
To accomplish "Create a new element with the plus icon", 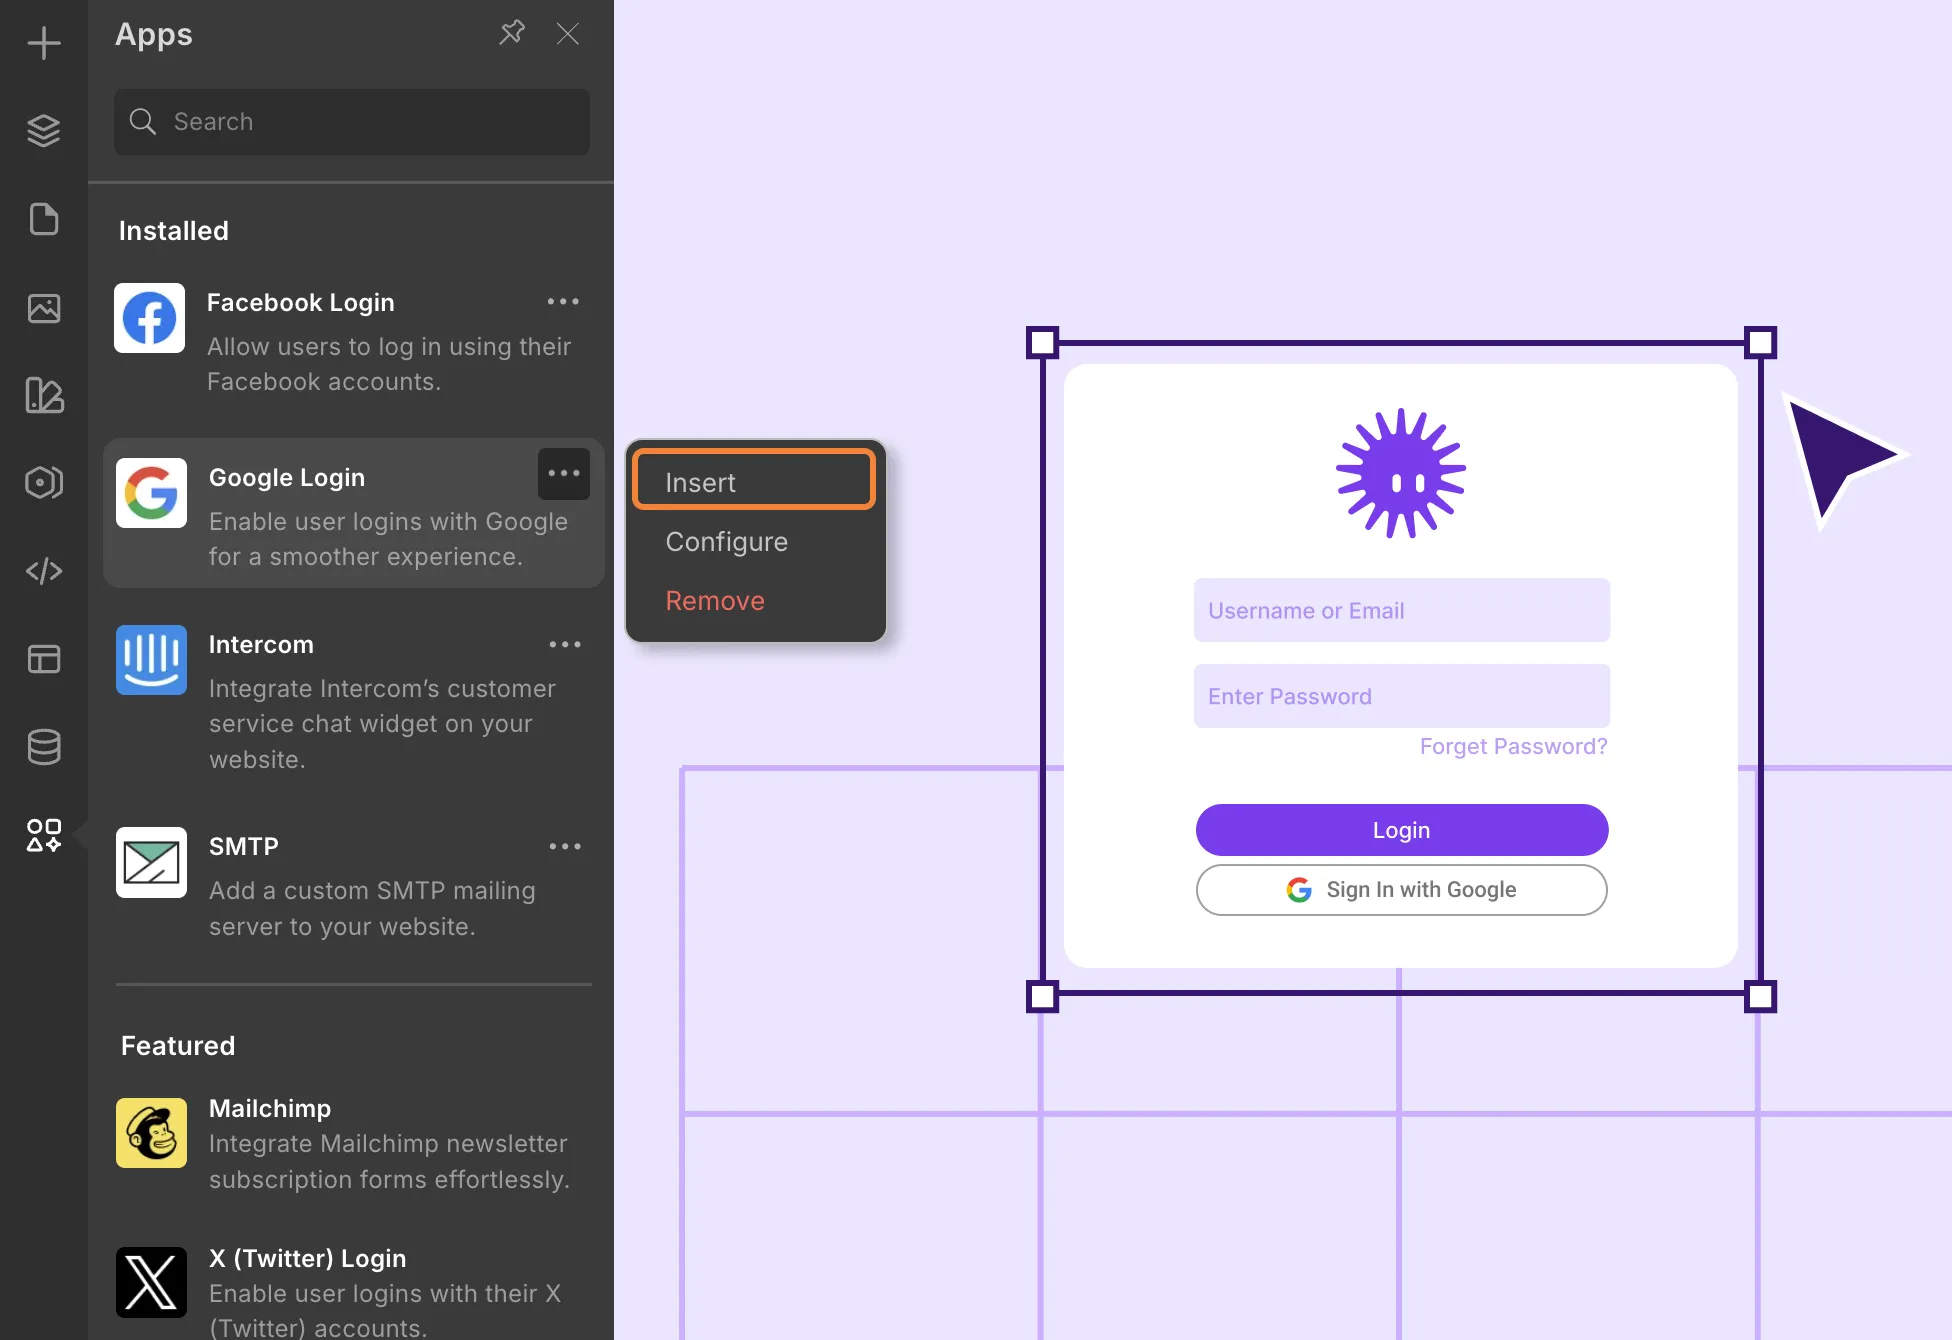I will 44,44.
